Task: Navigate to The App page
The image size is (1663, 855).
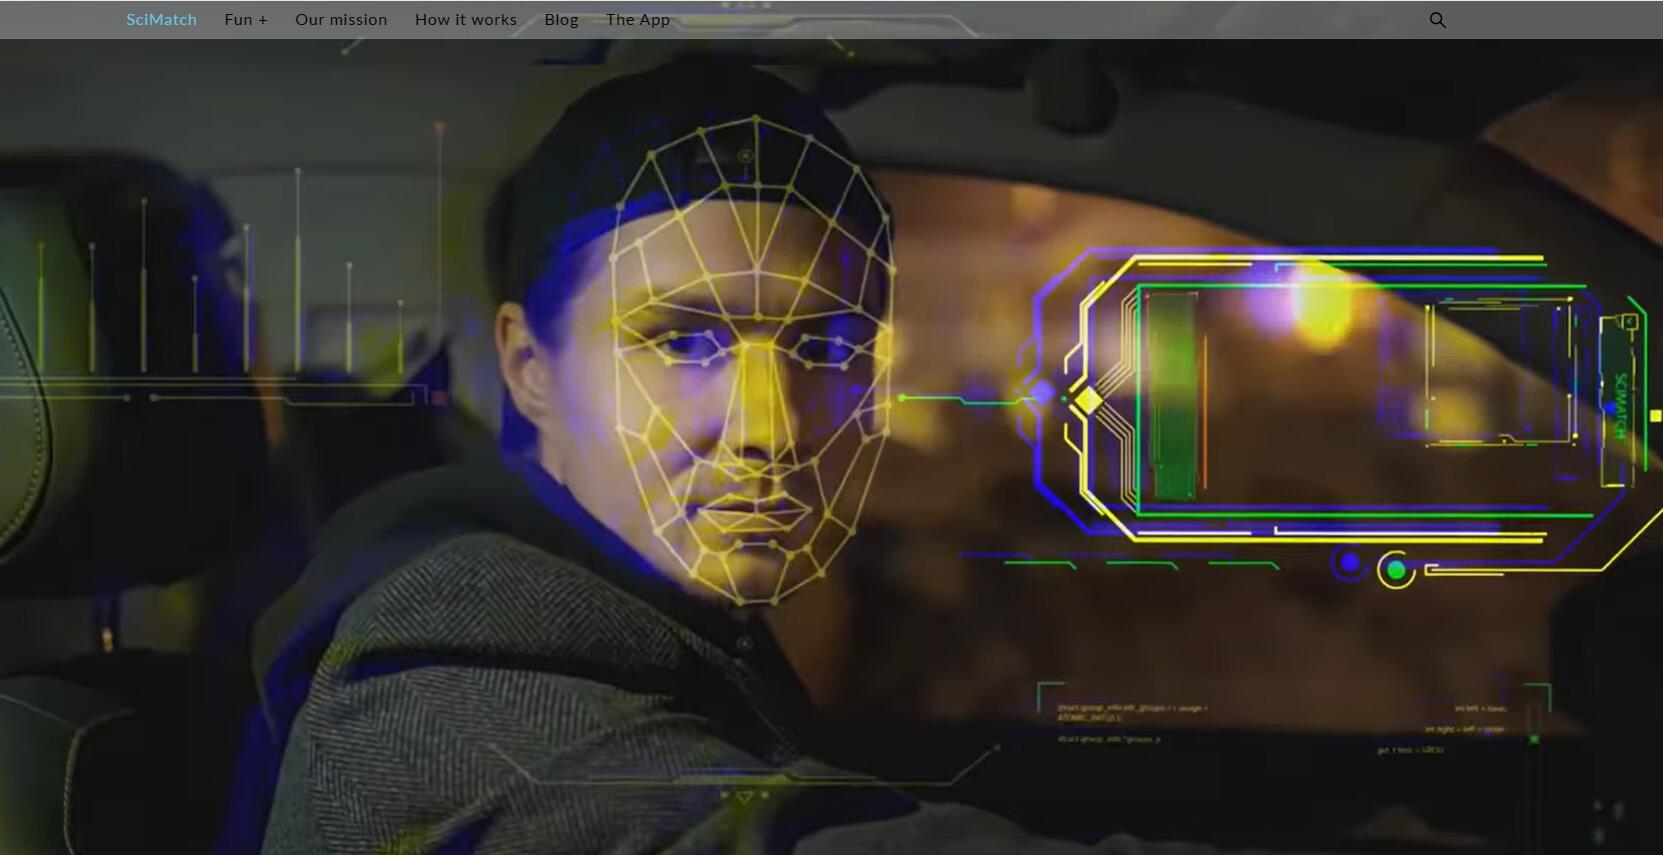Action: (637, 20)
